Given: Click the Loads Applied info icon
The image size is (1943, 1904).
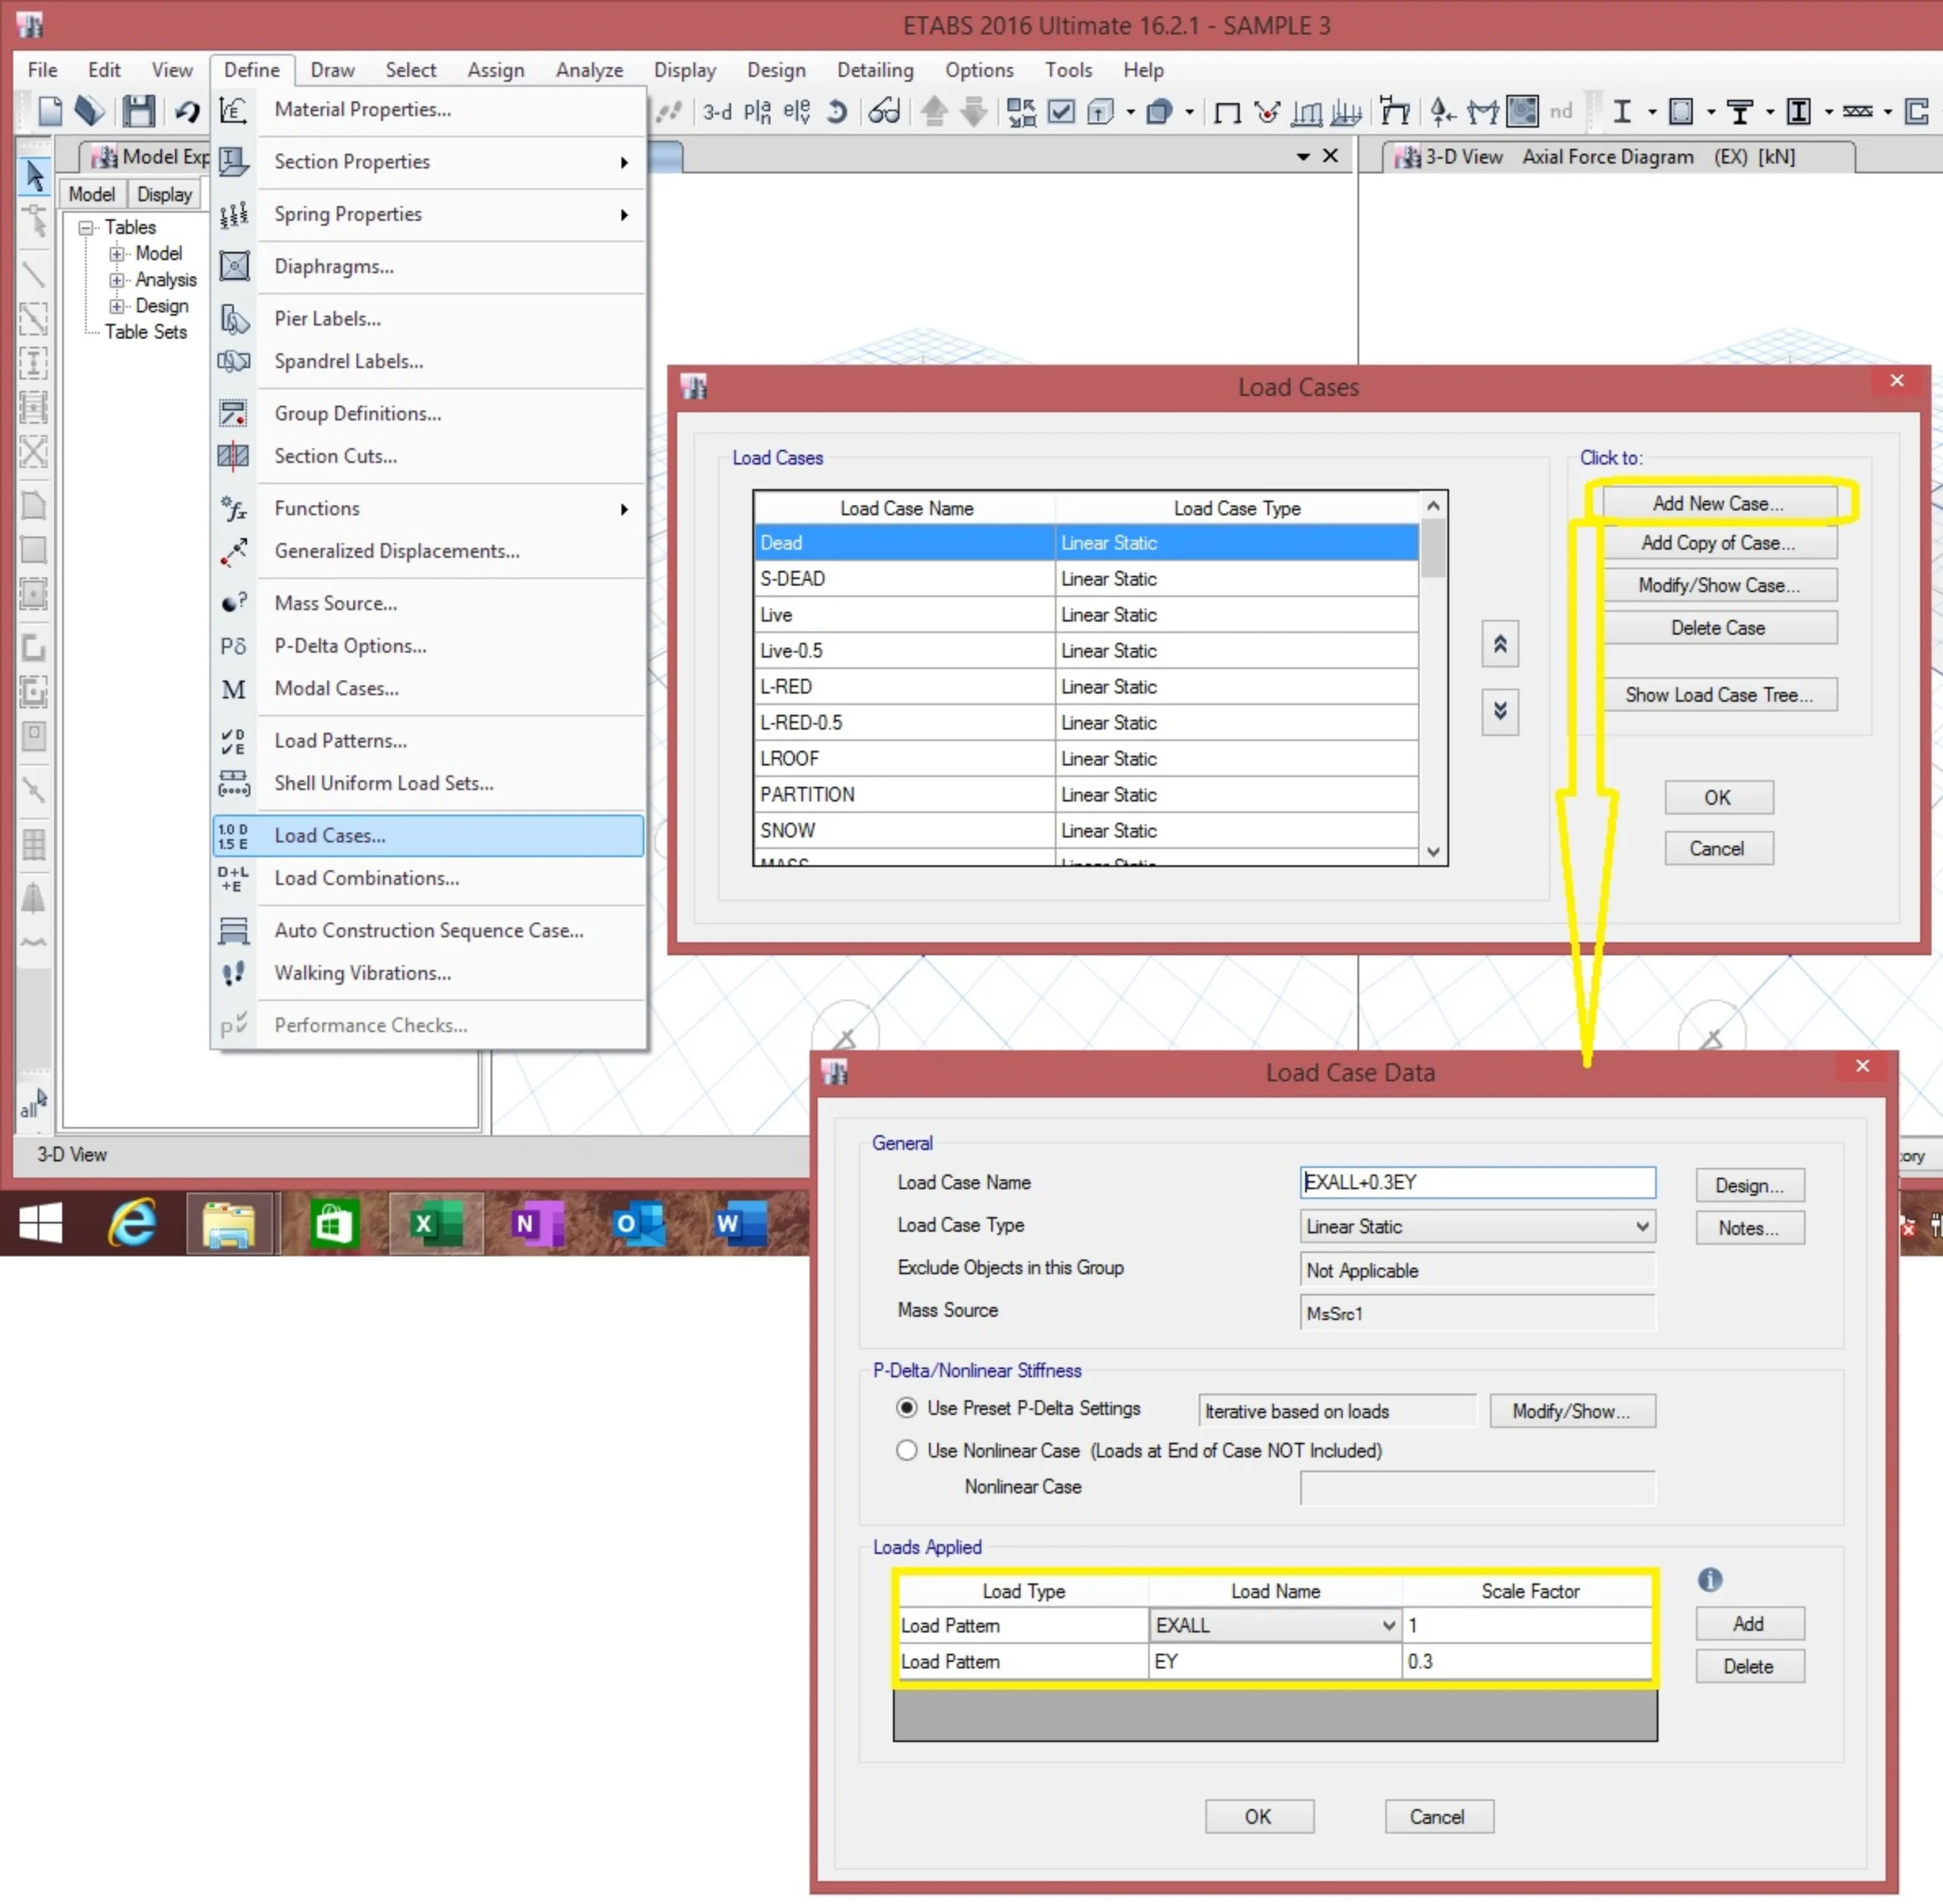Looking at the screenshot, I should [1709, 1579].
